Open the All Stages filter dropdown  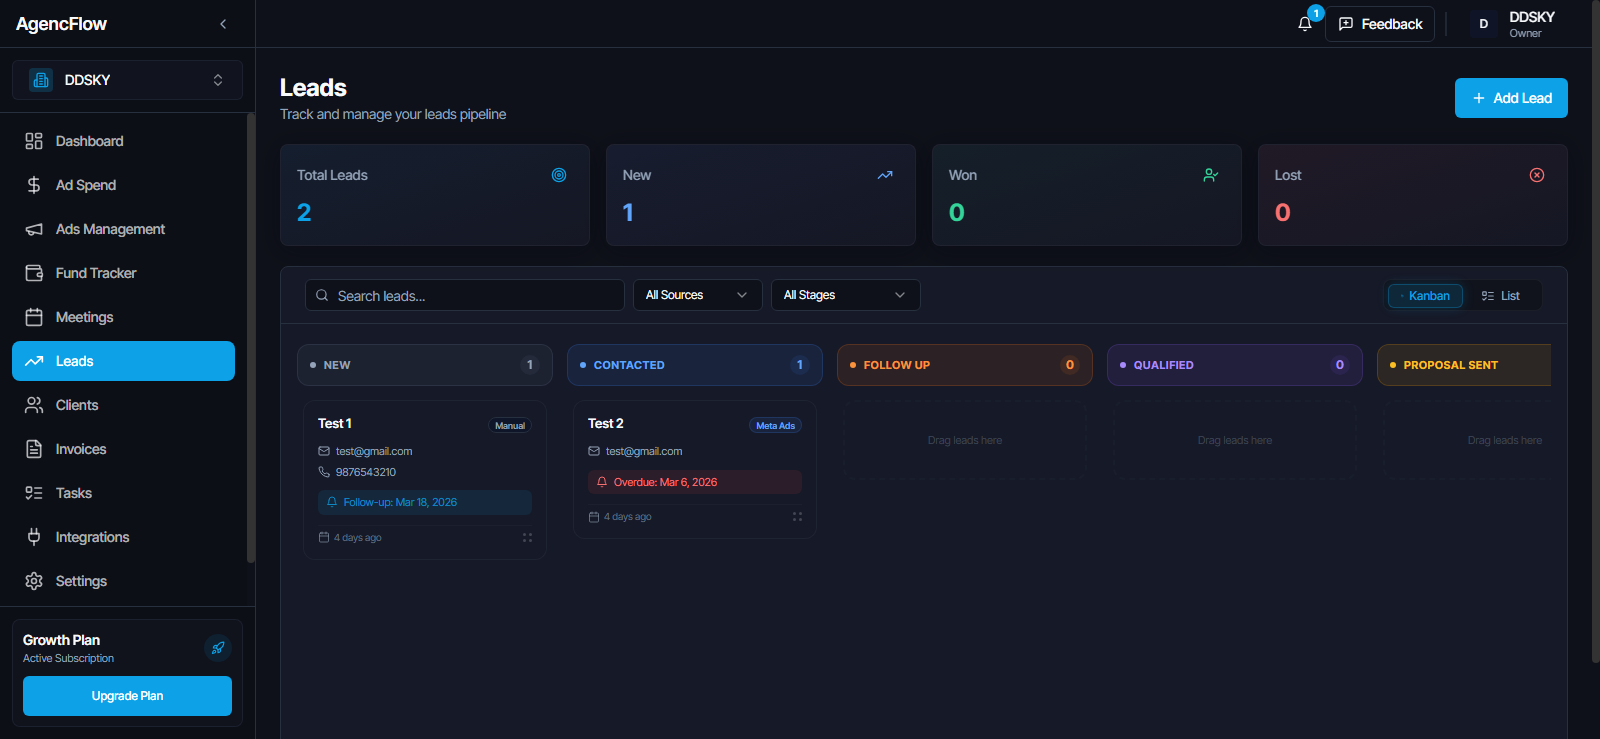(845, 295)
